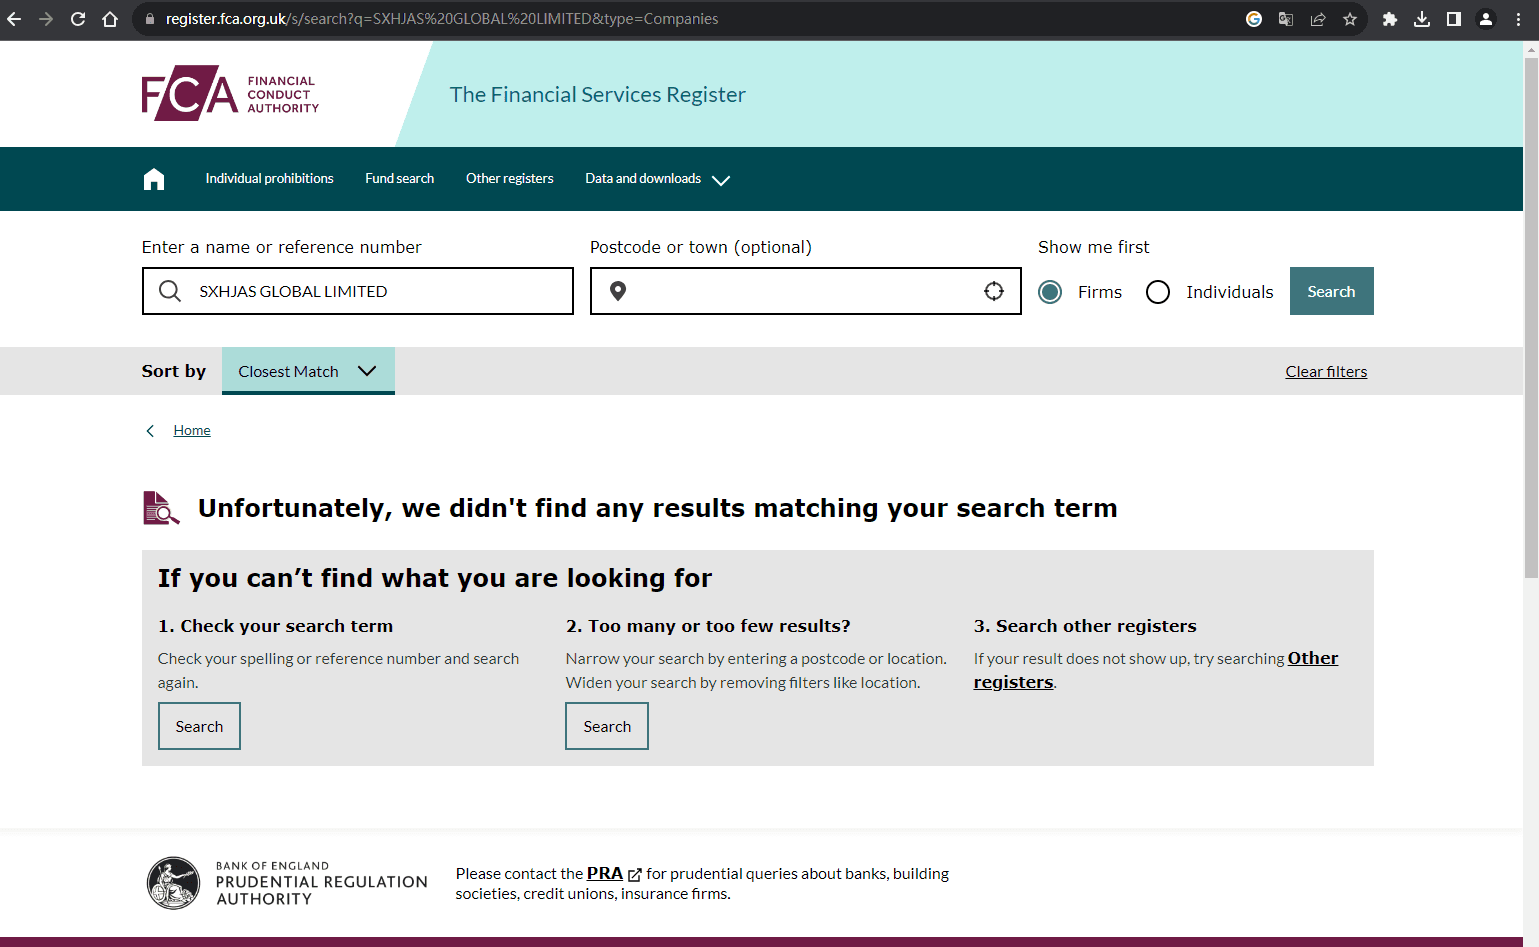
Task: Open the browser three-dot menu
Action: 1518,19
